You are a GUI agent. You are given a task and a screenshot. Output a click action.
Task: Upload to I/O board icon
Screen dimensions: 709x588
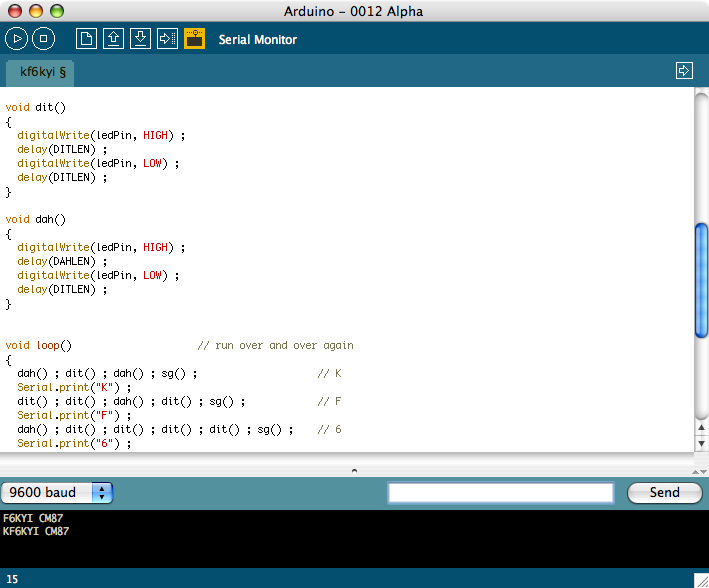click(167, 39)
